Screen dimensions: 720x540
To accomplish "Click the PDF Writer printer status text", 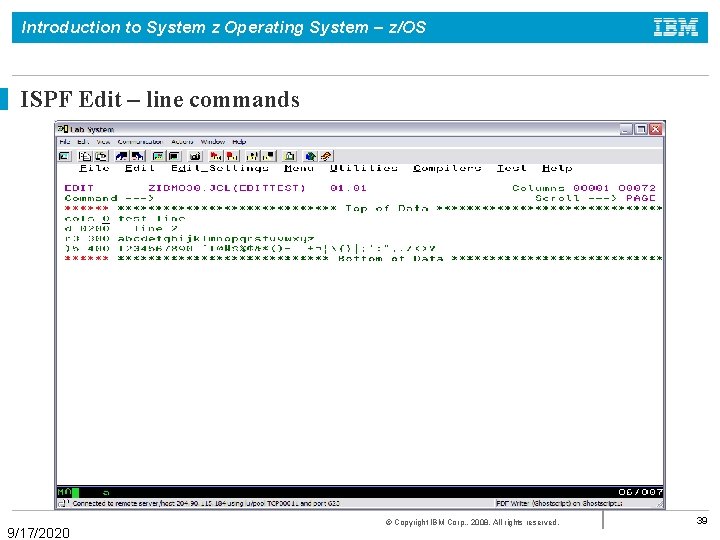I will pyautogui.click(x=559, y=504).
